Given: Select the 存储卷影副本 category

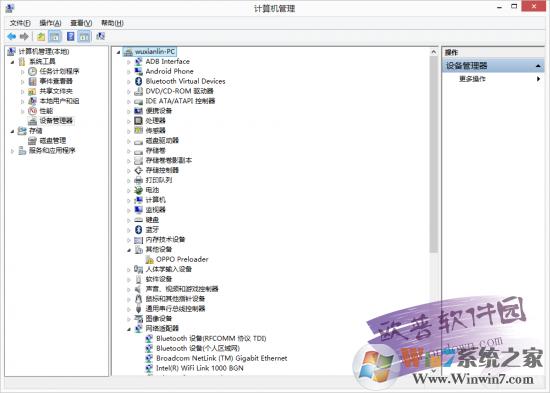Looking at the screenshot, I should [x=169, y=160].
